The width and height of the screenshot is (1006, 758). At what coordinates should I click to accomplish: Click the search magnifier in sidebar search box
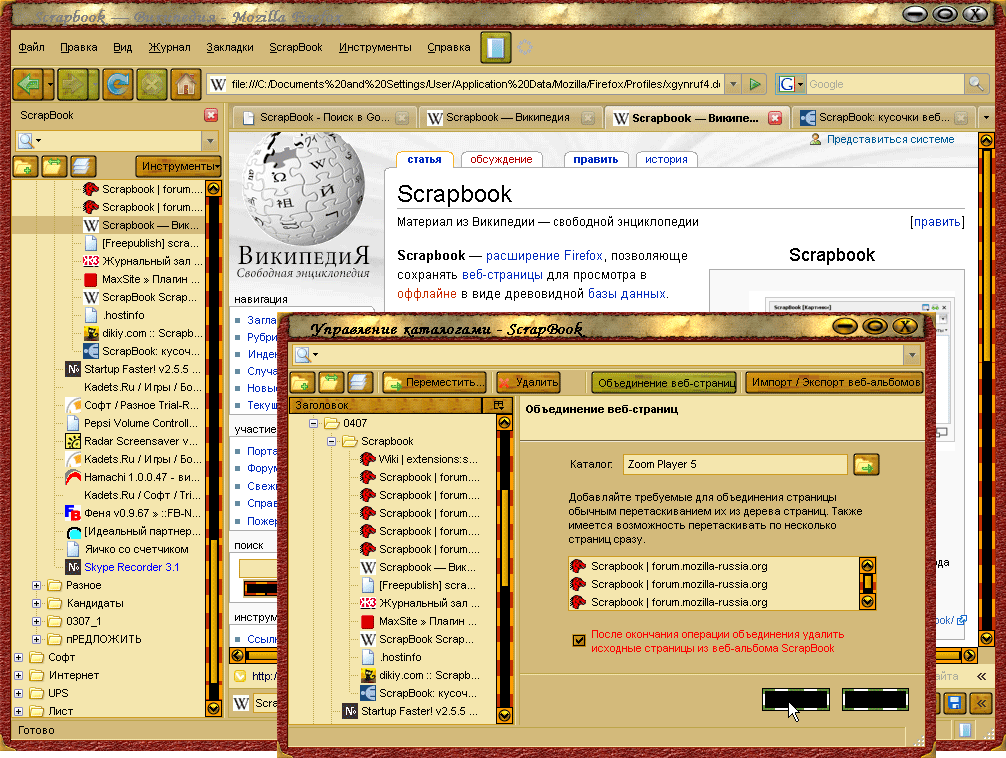point(26,140)
